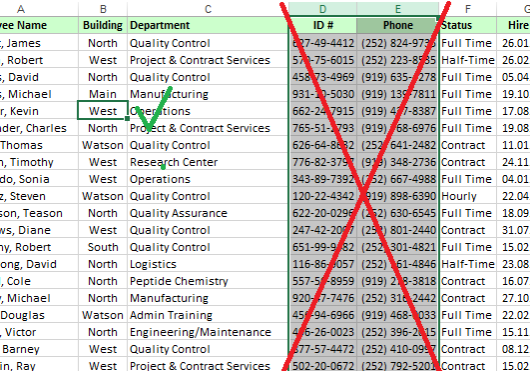This screenshot has height=371, width=530.
Task: Select column F header
Action: 468,8
